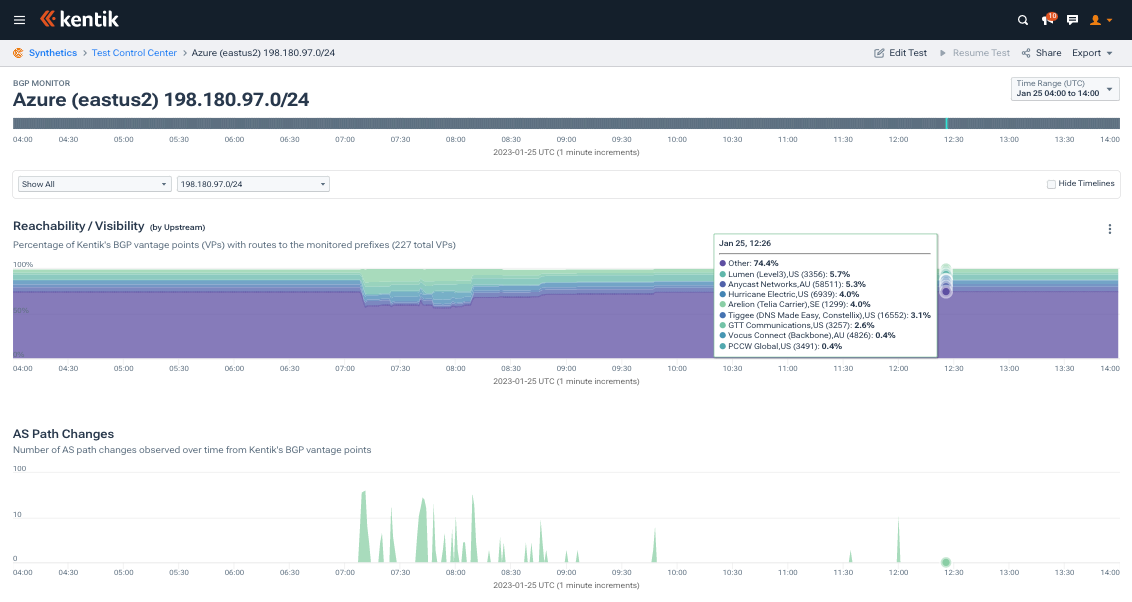Click the Resume Test play icon
This screenshot has height=602, width=1132.
point(943,53)
